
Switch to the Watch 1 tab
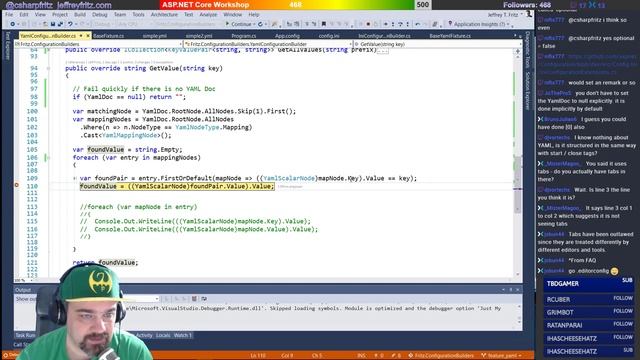click(182, 336)
